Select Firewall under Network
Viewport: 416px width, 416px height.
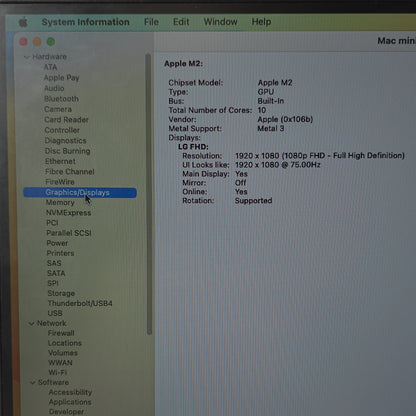tap(61, 333)
